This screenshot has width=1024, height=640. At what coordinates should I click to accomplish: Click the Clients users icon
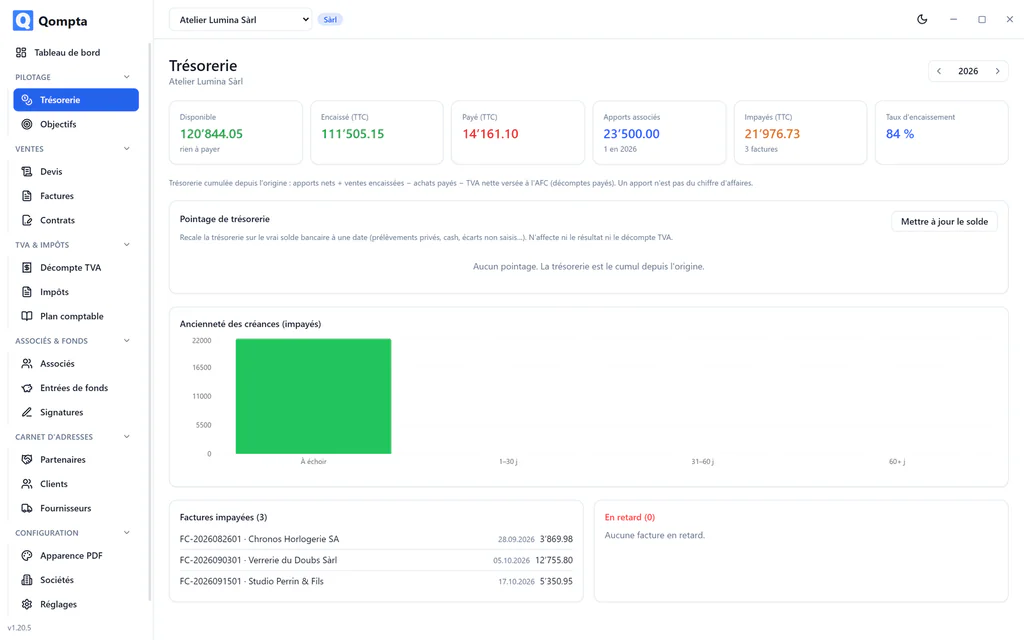[27, 484]
